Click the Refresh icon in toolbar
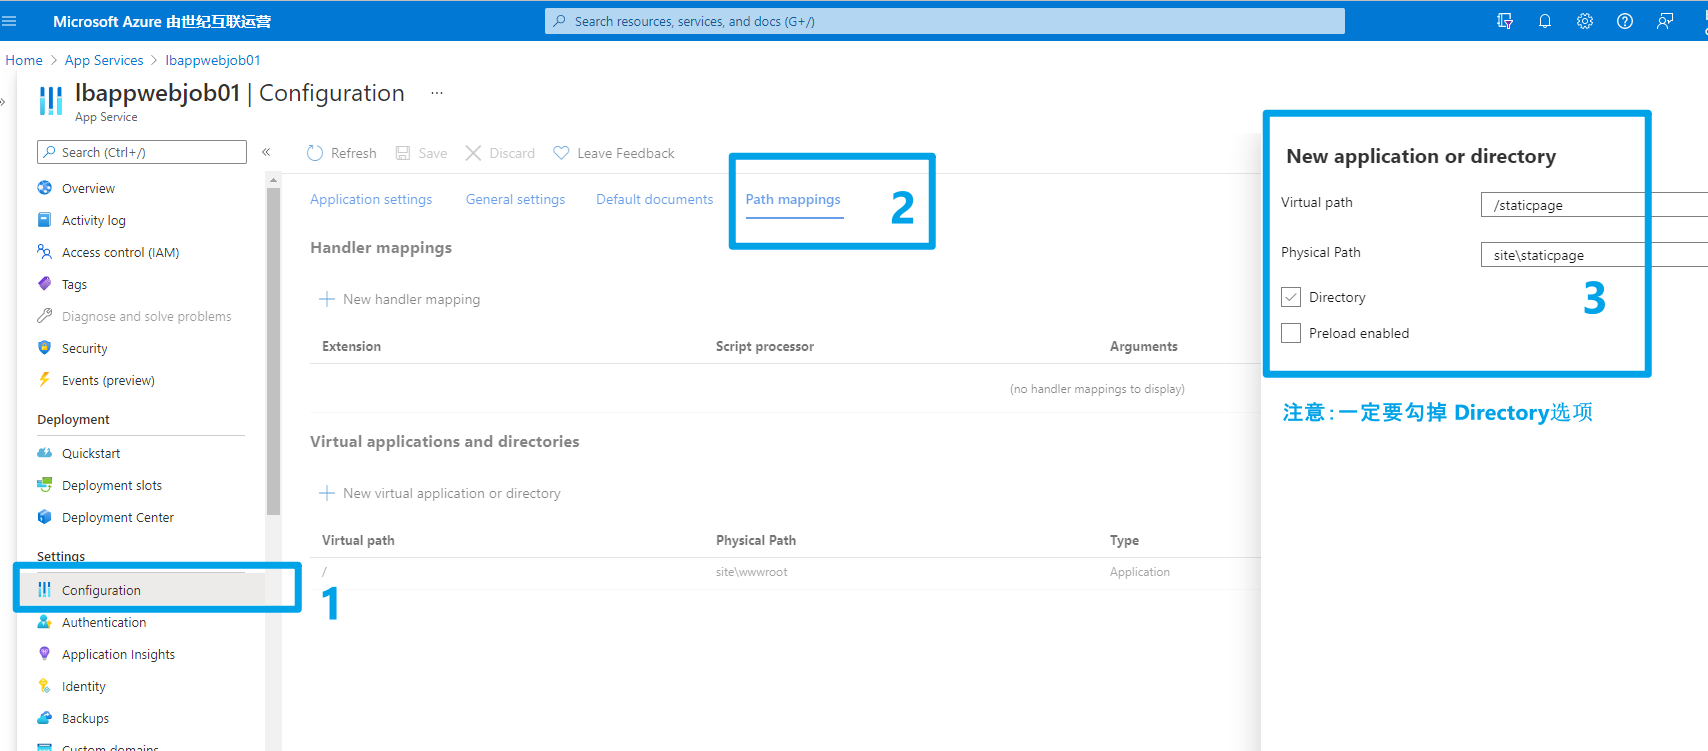 coord(315,153)
